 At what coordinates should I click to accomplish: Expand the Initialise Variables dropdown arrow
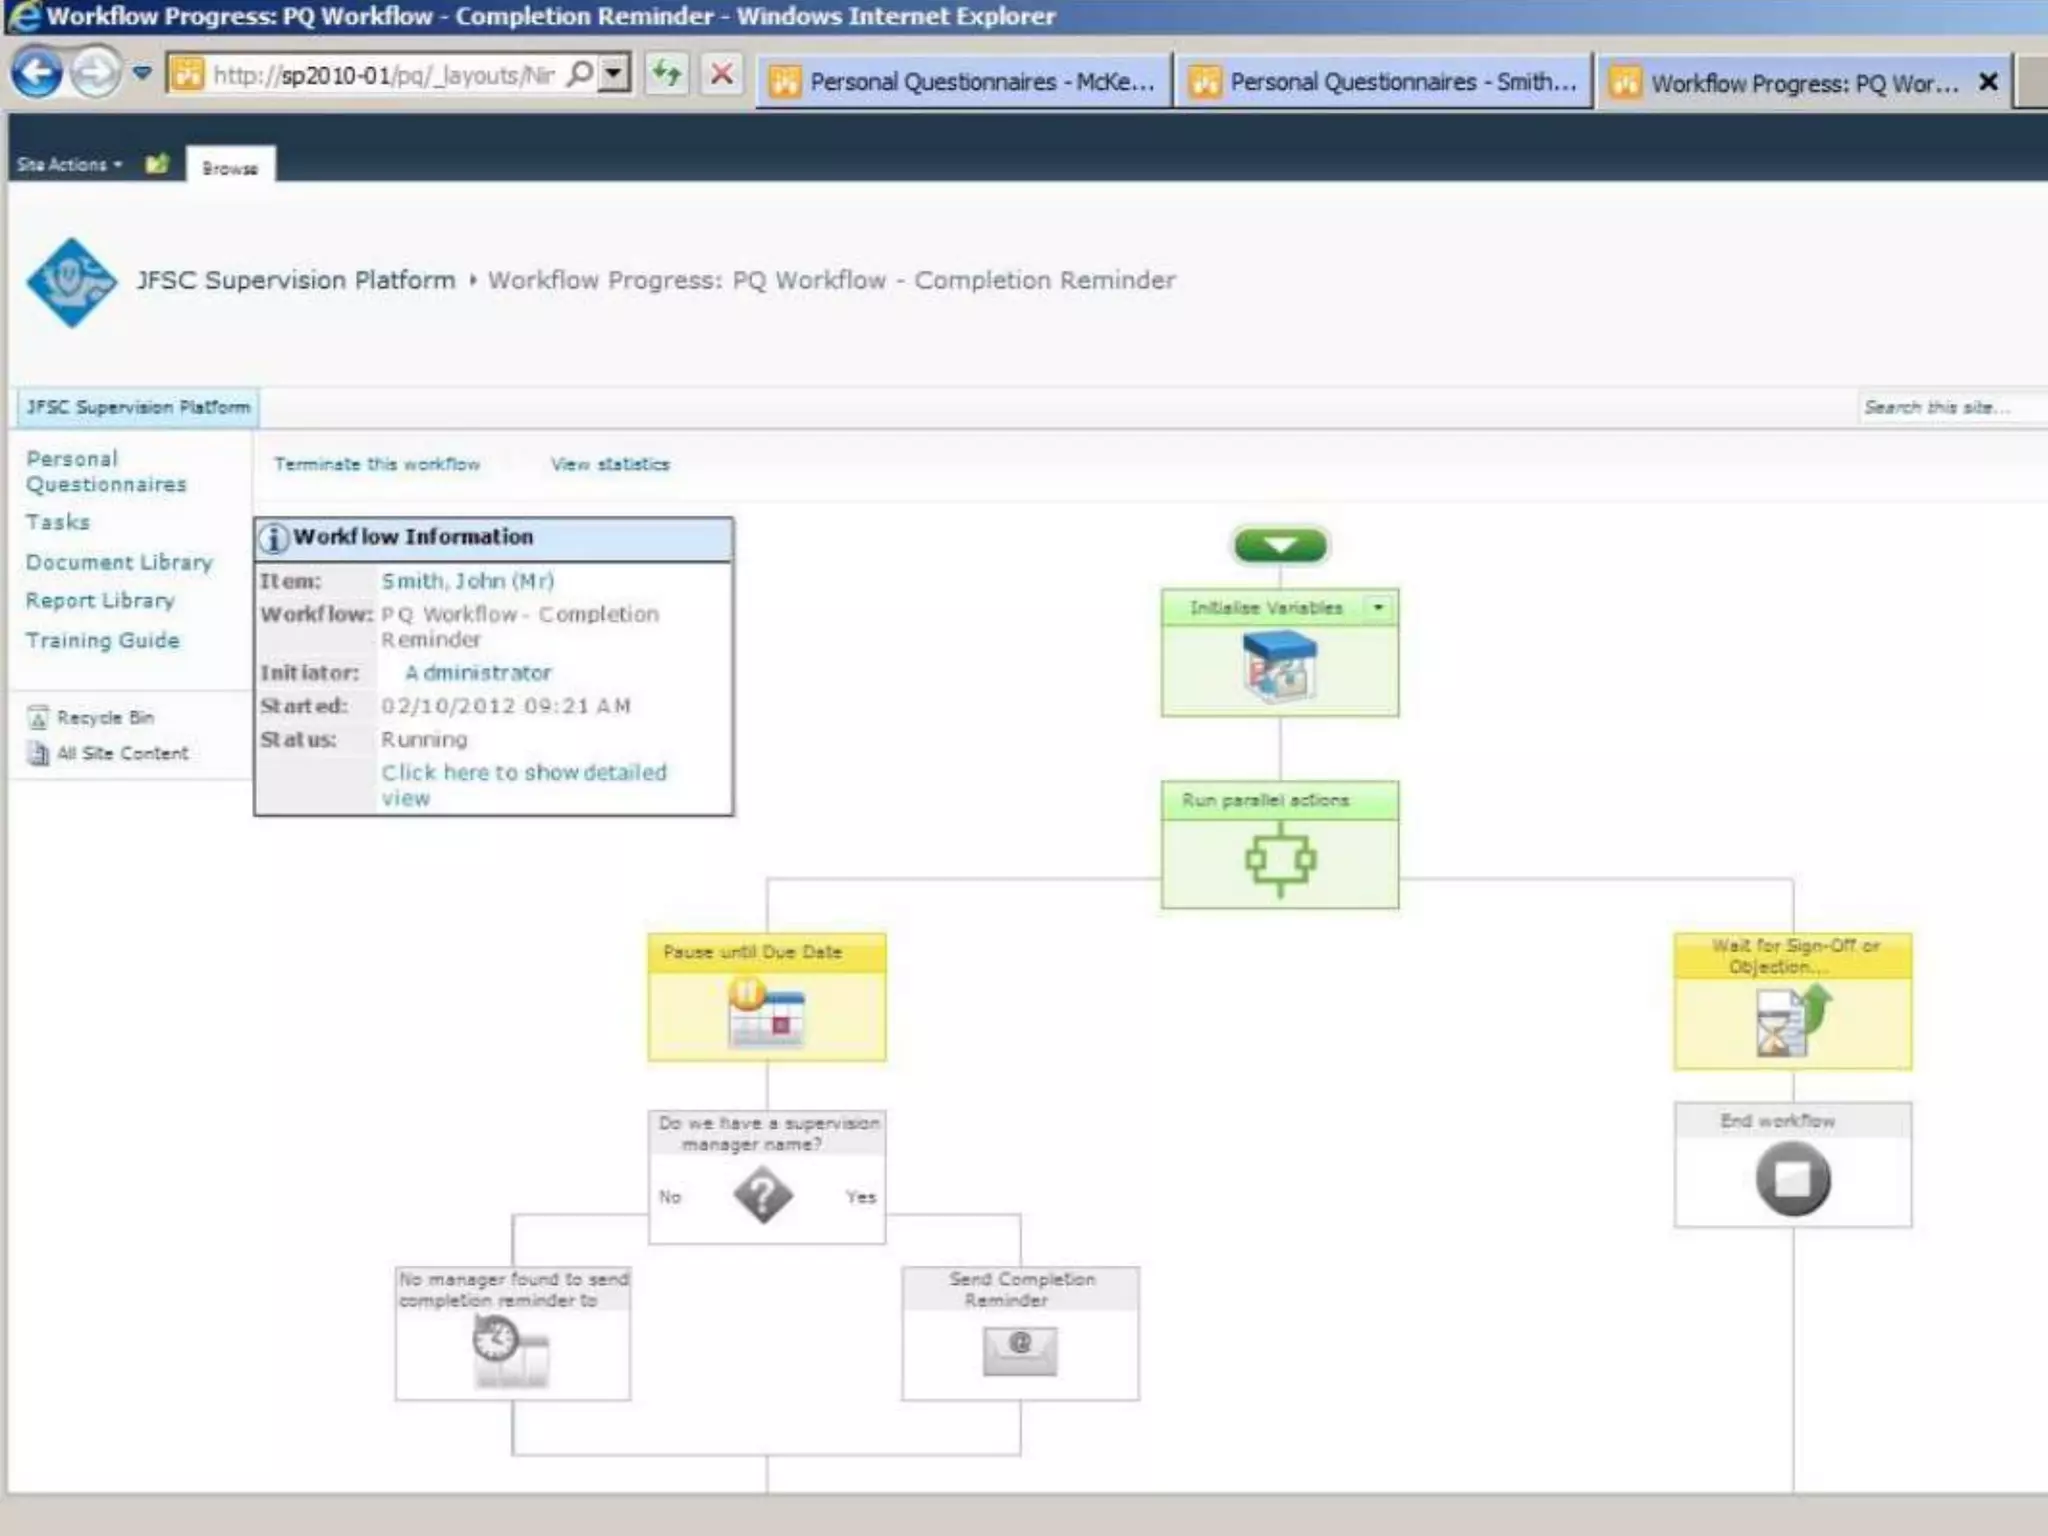point(1378,608)
